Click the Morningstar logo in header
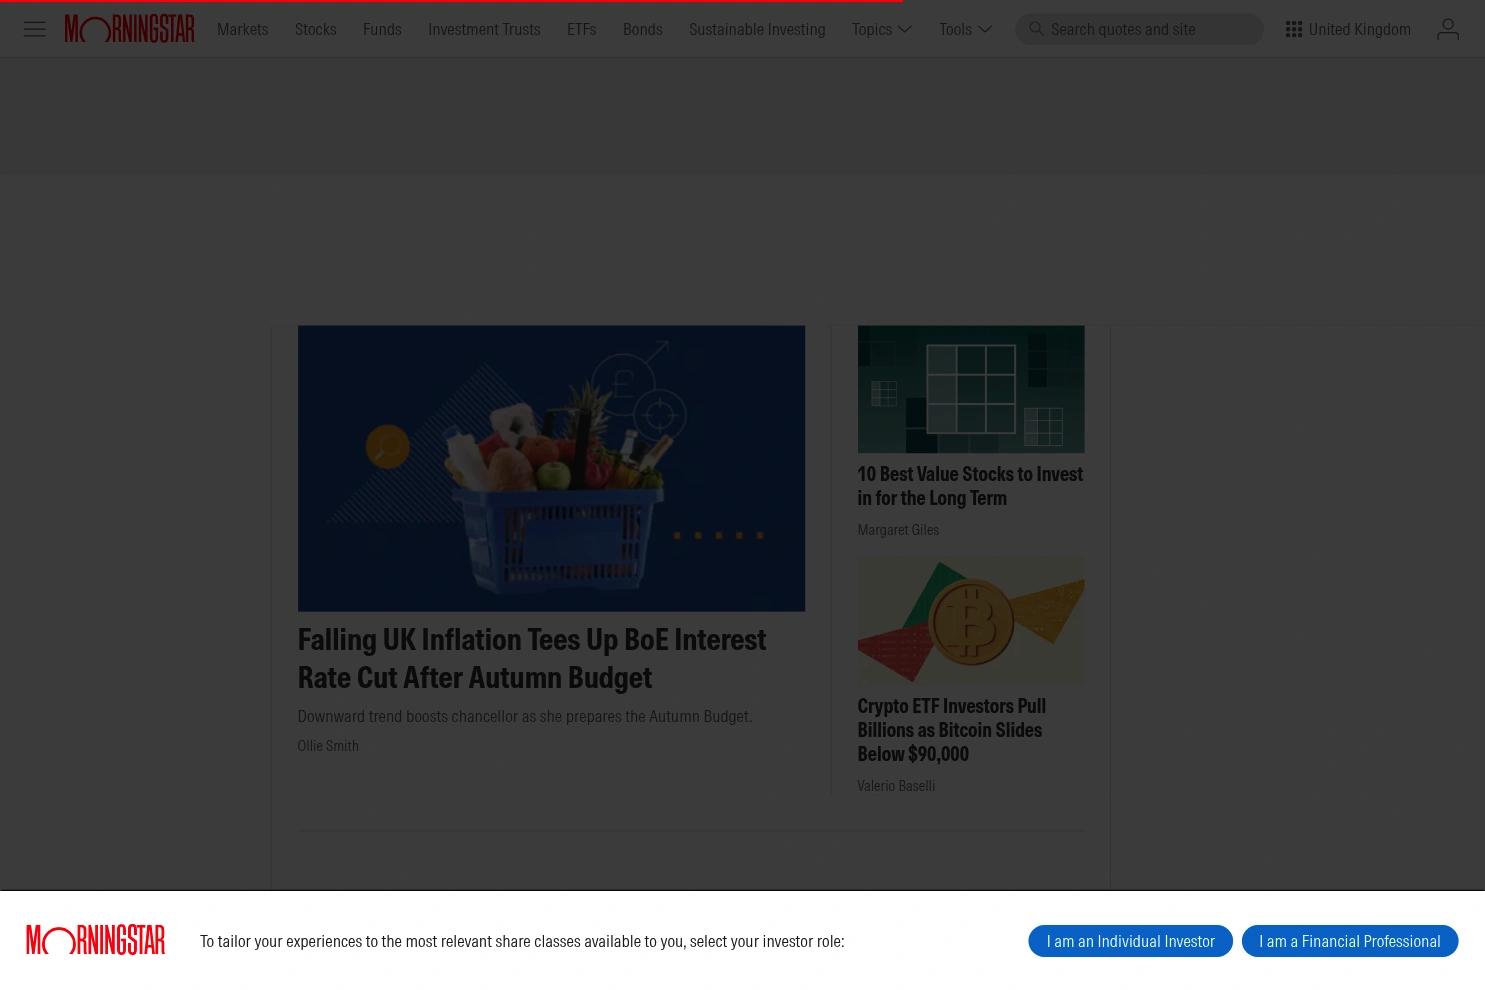The image size is (1485, 990). (130, 29)
